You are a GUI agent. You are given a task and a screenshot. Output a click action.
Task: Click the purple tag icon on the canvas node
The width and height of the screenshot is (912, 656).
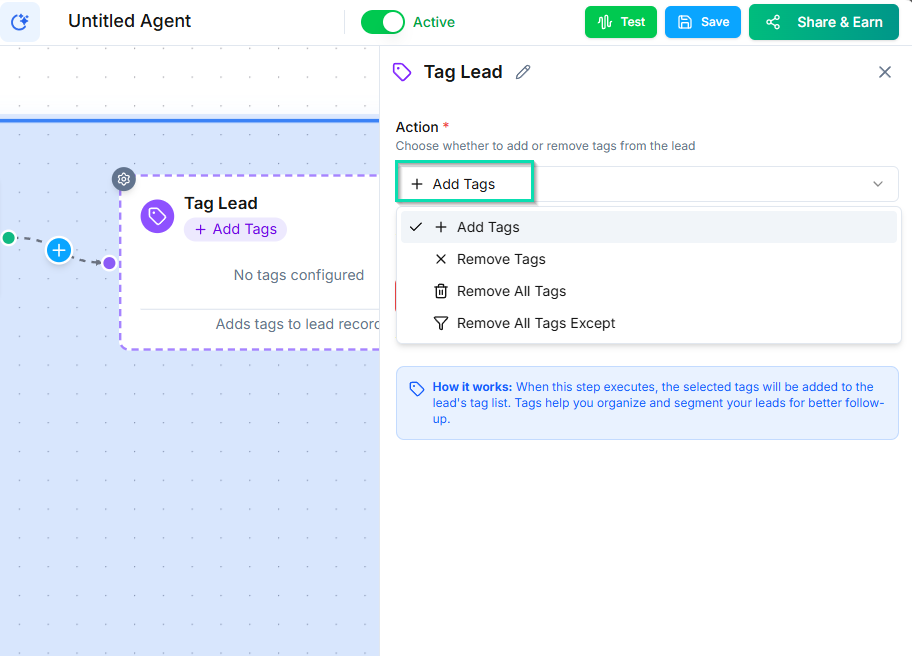click(157, 216)
